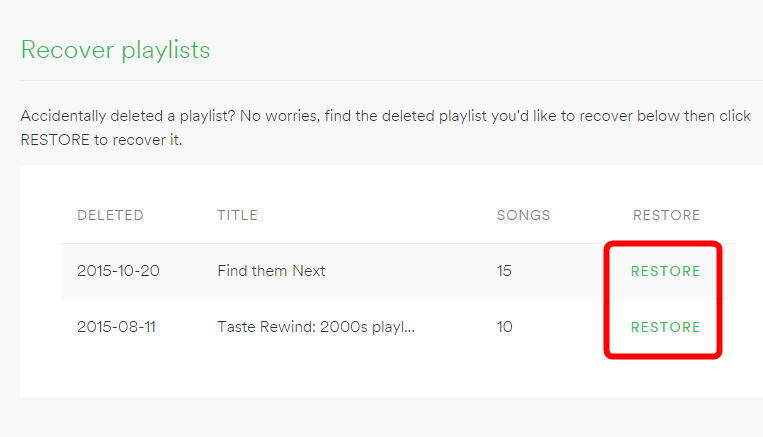Click the song count 15
Viewport: 763px width, 437px height.
[504, 271]
